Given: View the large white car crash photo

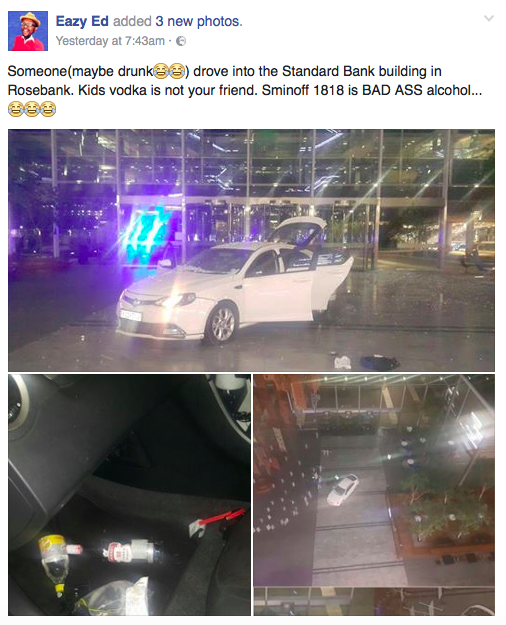Looking at the screenshot, I should point(251,250).
